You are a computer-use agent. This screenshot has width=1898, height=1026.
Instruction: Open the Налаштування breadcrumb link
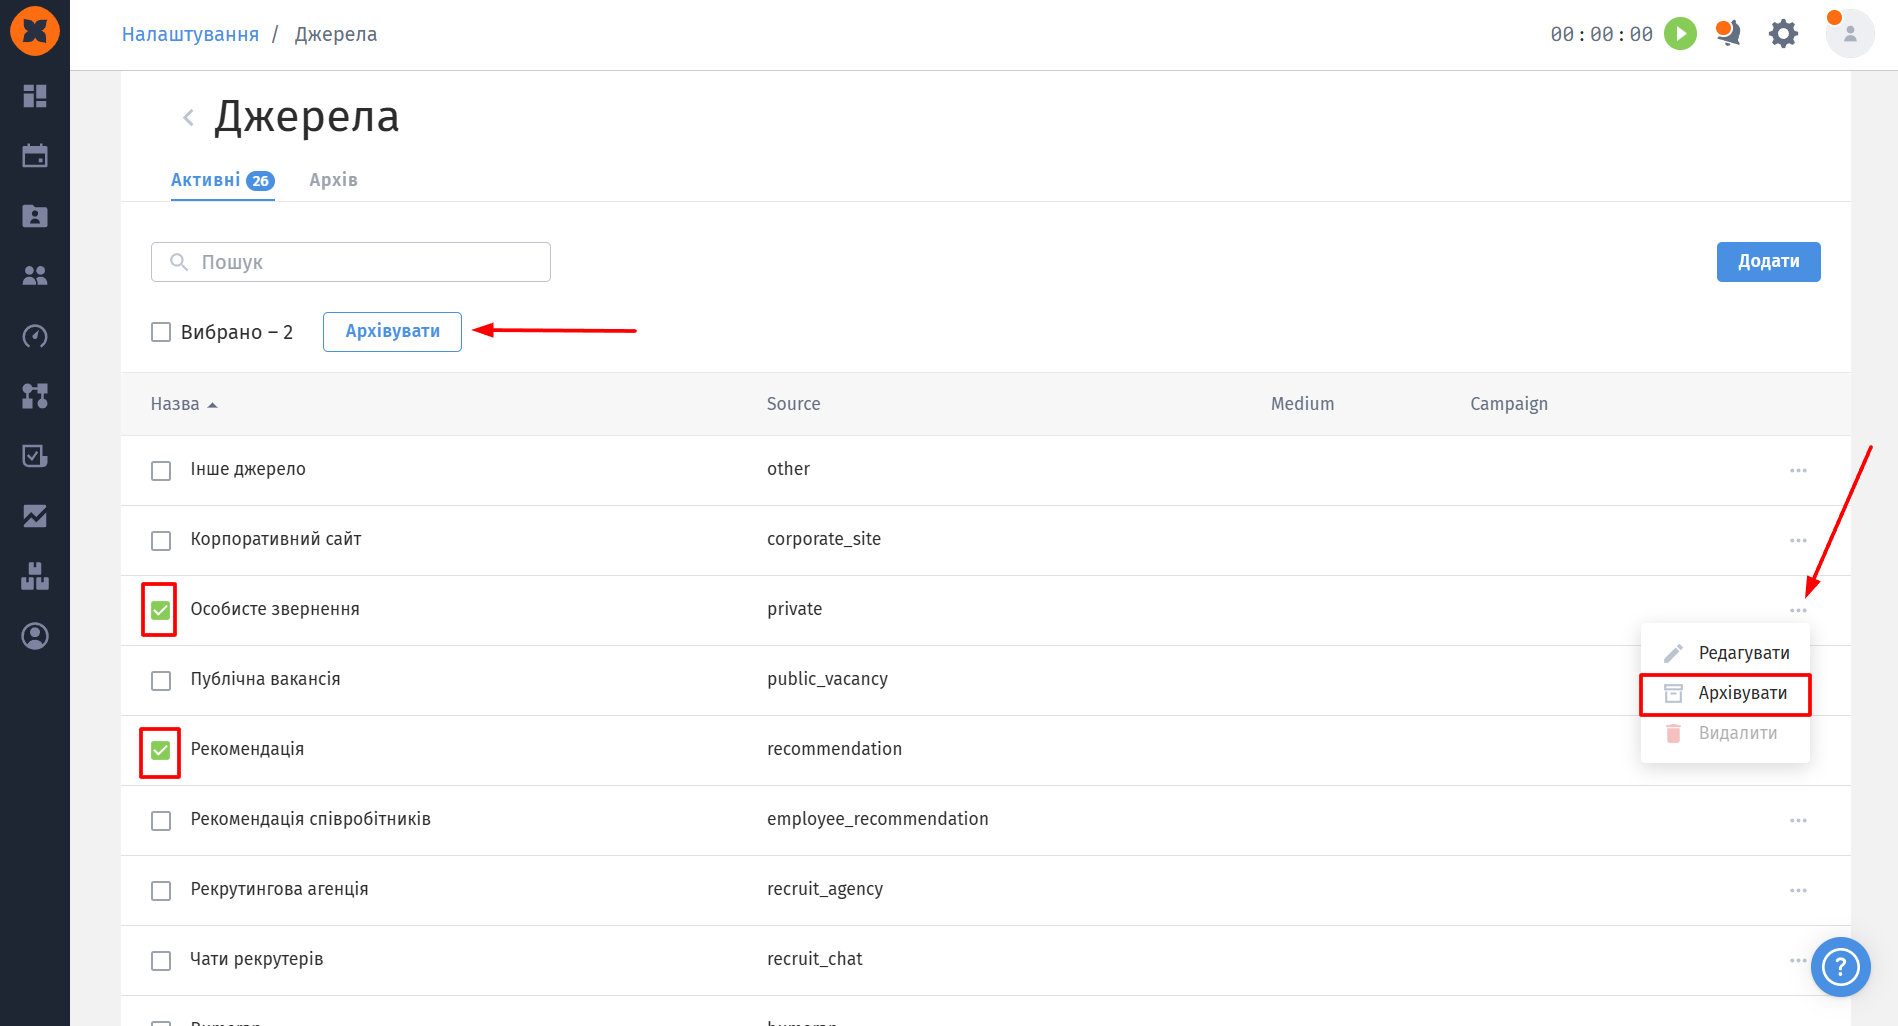pyautogui.click(x=190, y=34)
